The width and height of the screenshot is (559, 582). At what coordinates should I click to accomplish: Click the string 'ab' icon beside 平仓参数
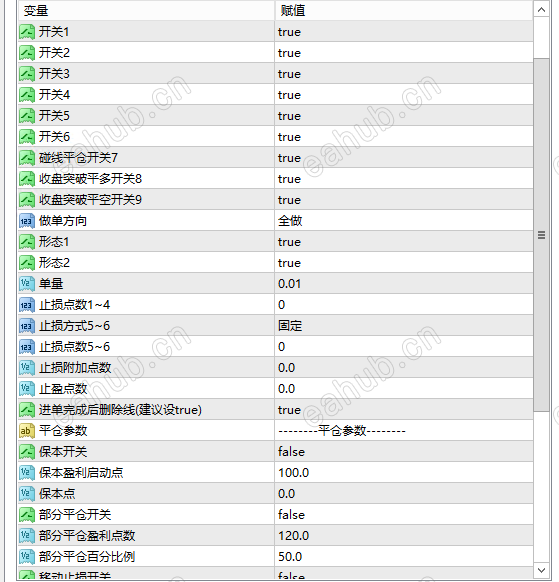[x=27, y=431]
